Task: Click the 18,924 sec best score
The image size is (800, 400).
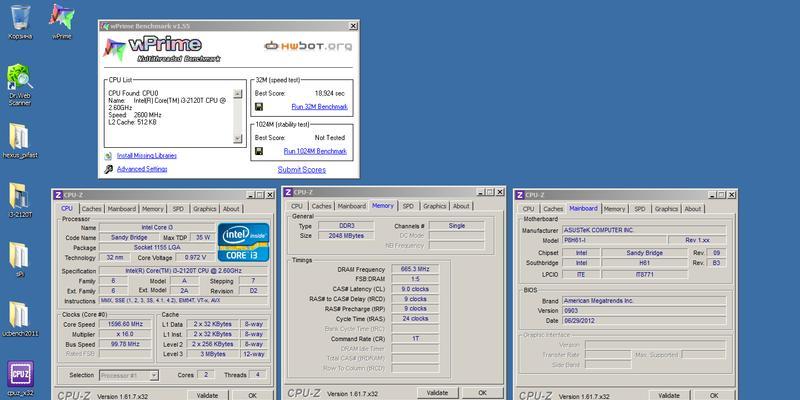Action: [x=330, y=93]
